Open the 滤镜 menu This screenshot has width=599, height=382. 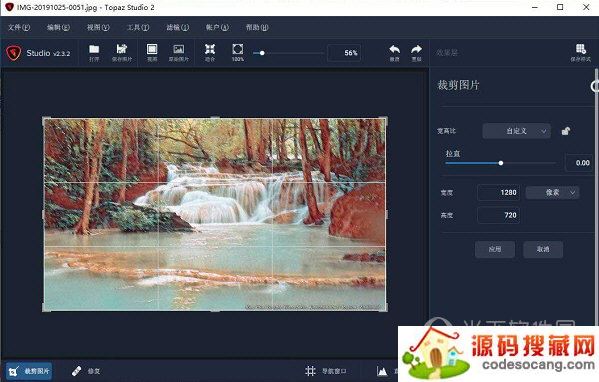(x=178, y=28)
